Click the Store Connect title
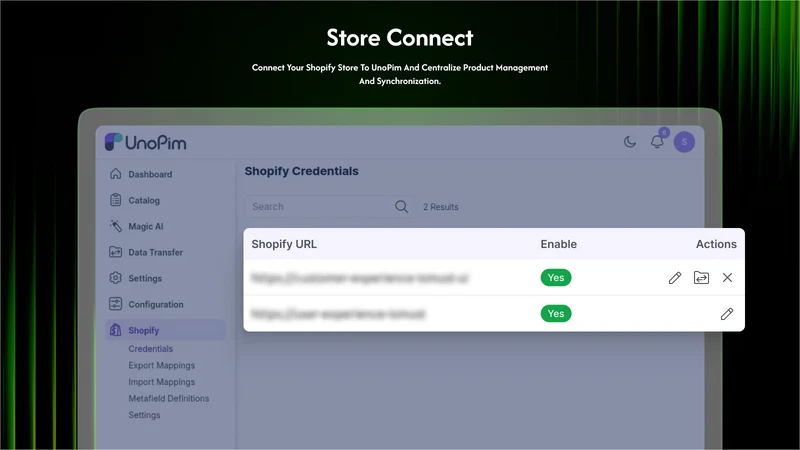 tap(400, 38)
